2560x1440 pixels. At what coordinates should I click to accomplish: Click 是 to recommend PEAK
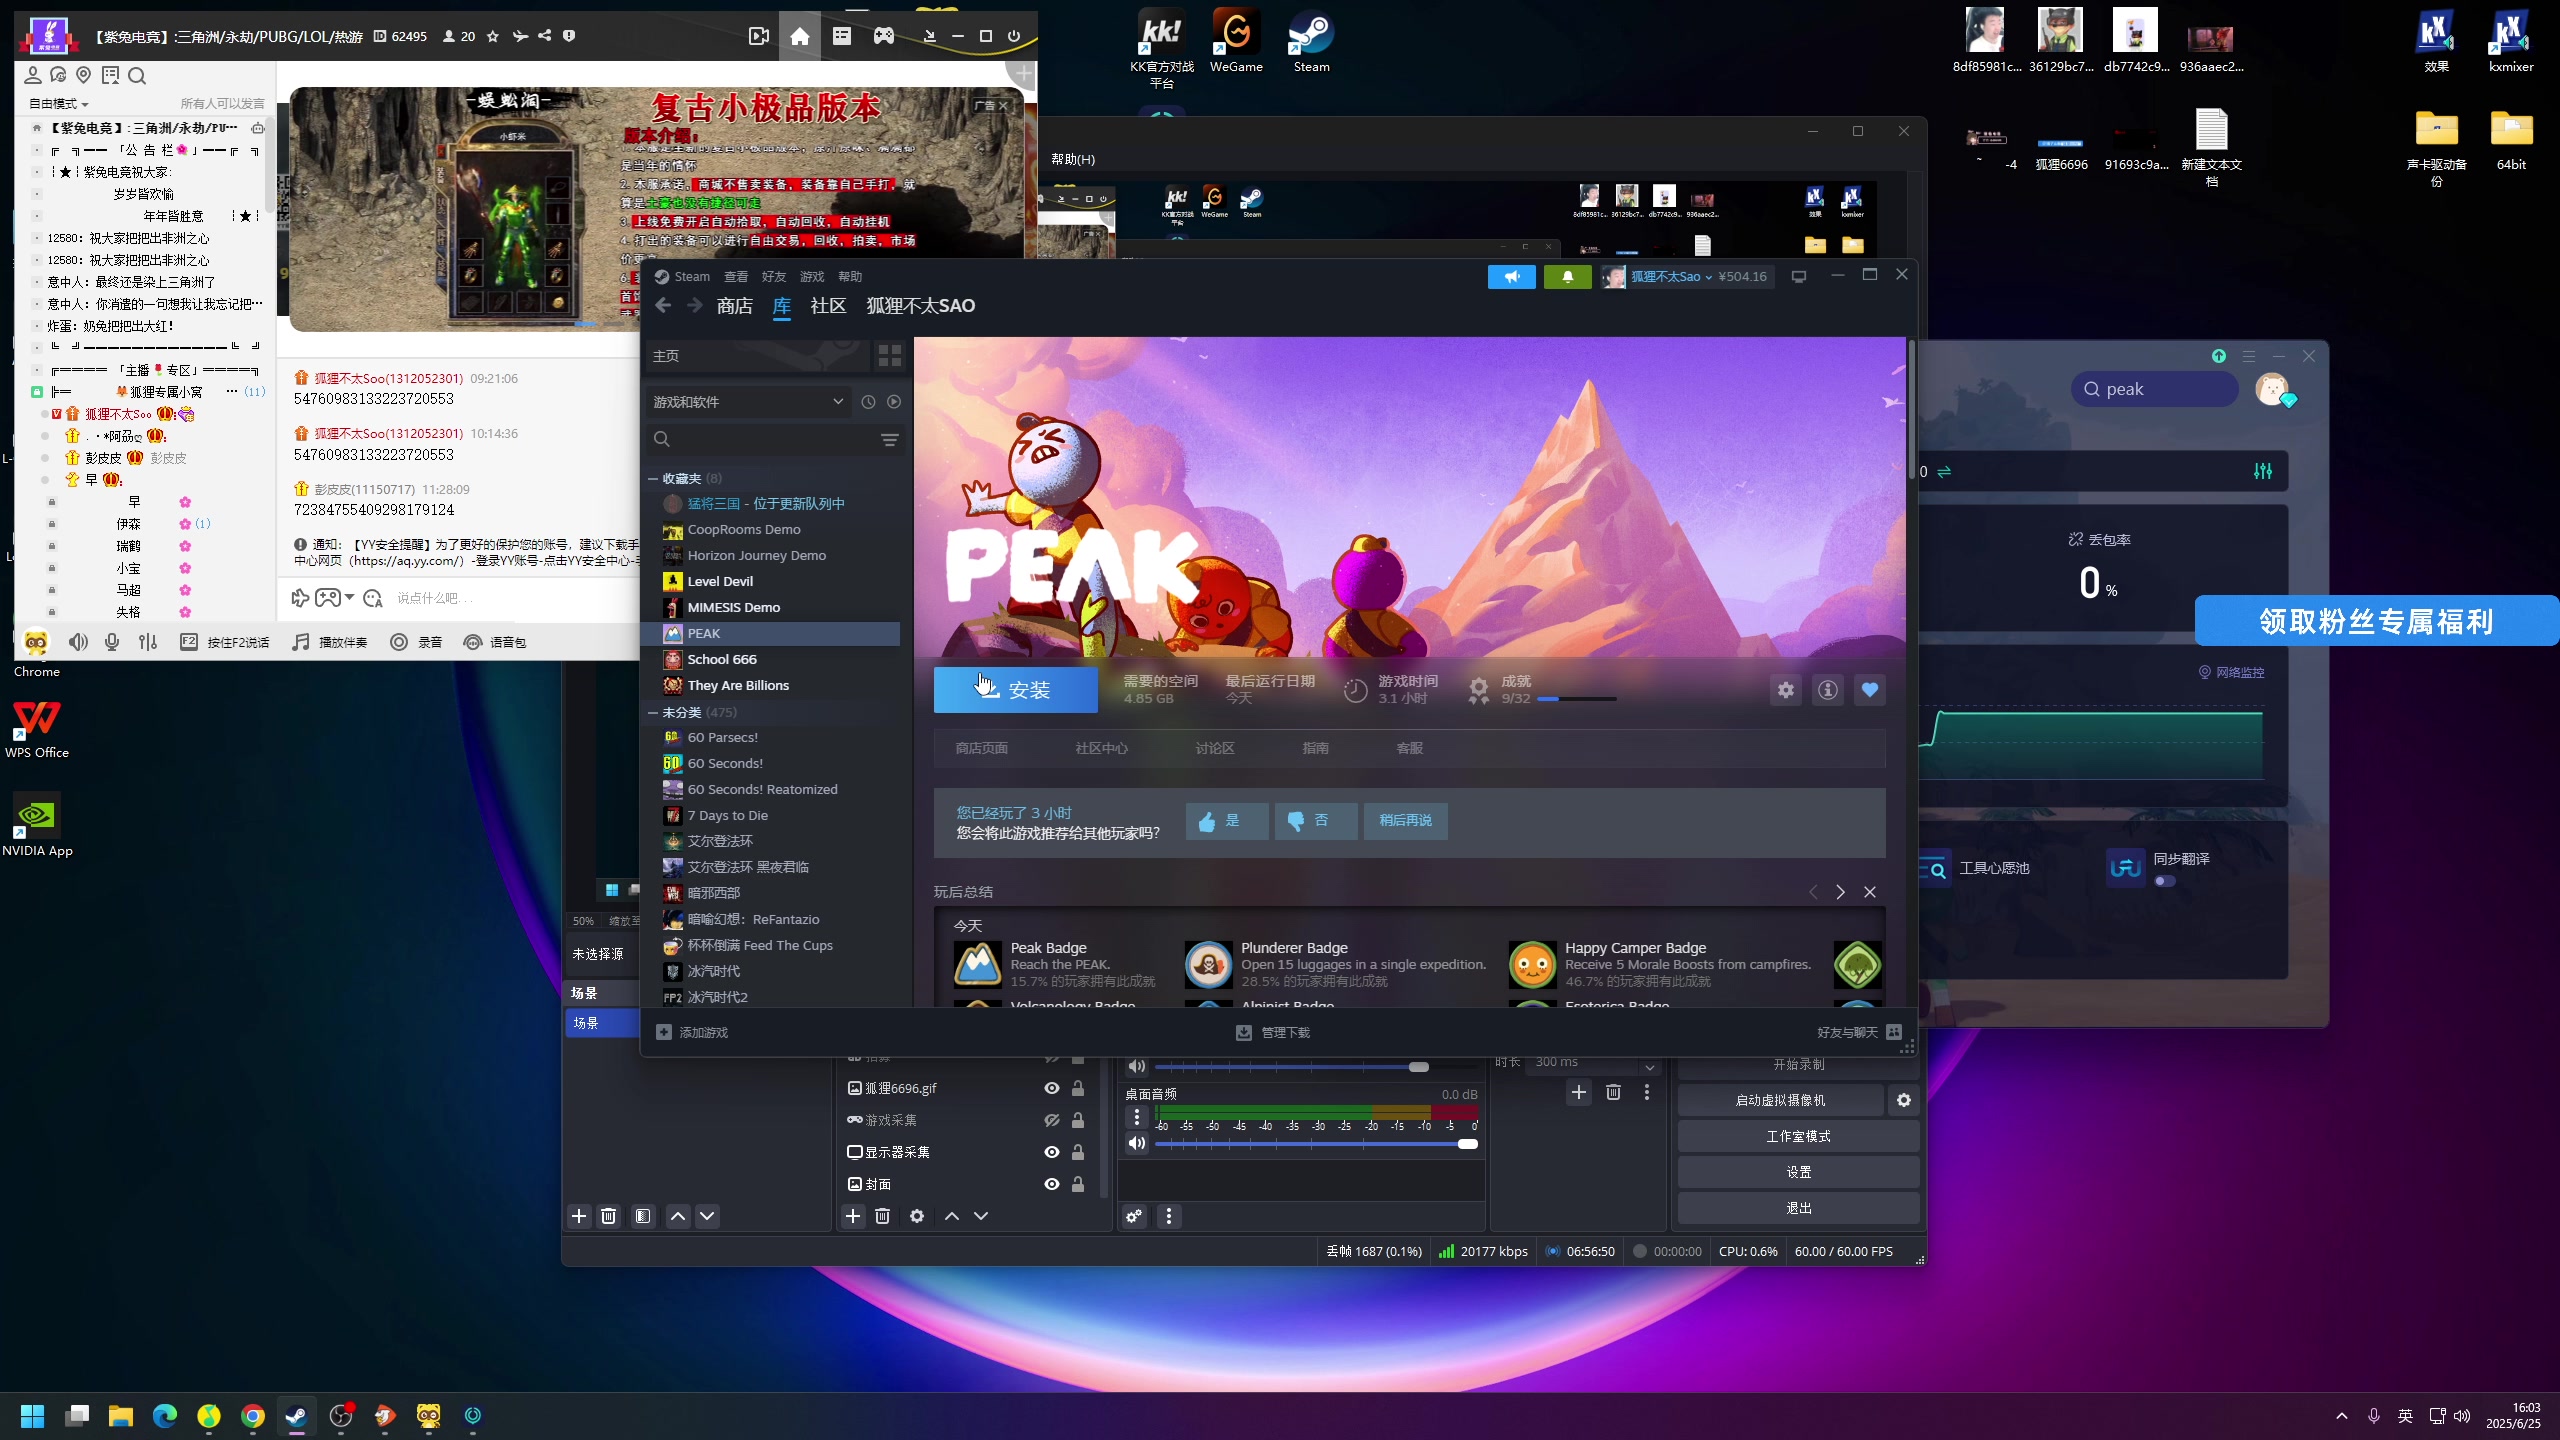(x=1226, y=821)
